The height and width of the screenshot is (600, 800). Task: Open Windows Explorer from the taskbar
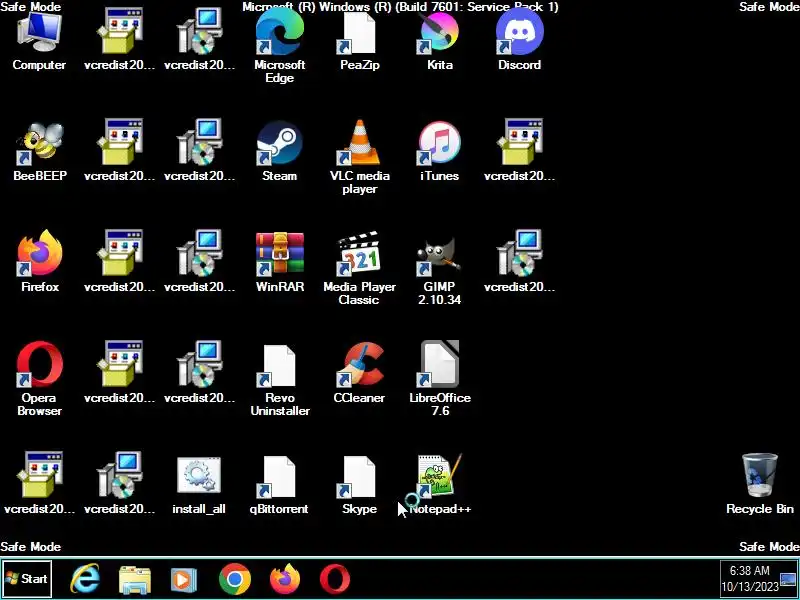(135, 580)
